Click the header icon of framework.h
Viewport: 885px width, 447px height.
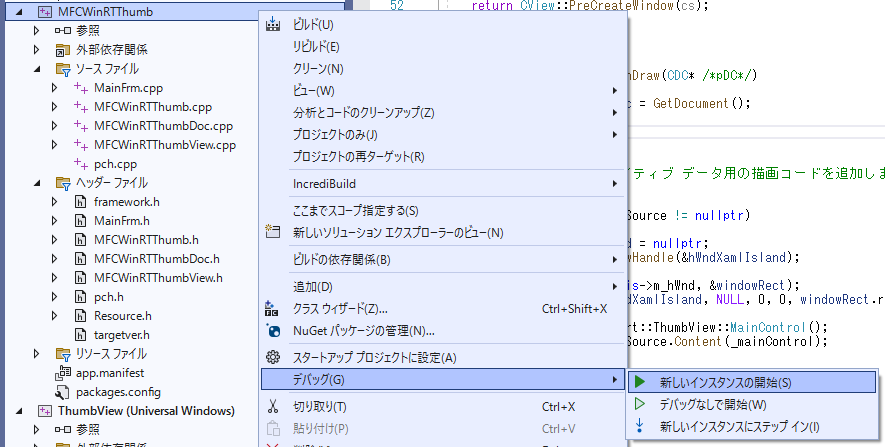point(81,202)
